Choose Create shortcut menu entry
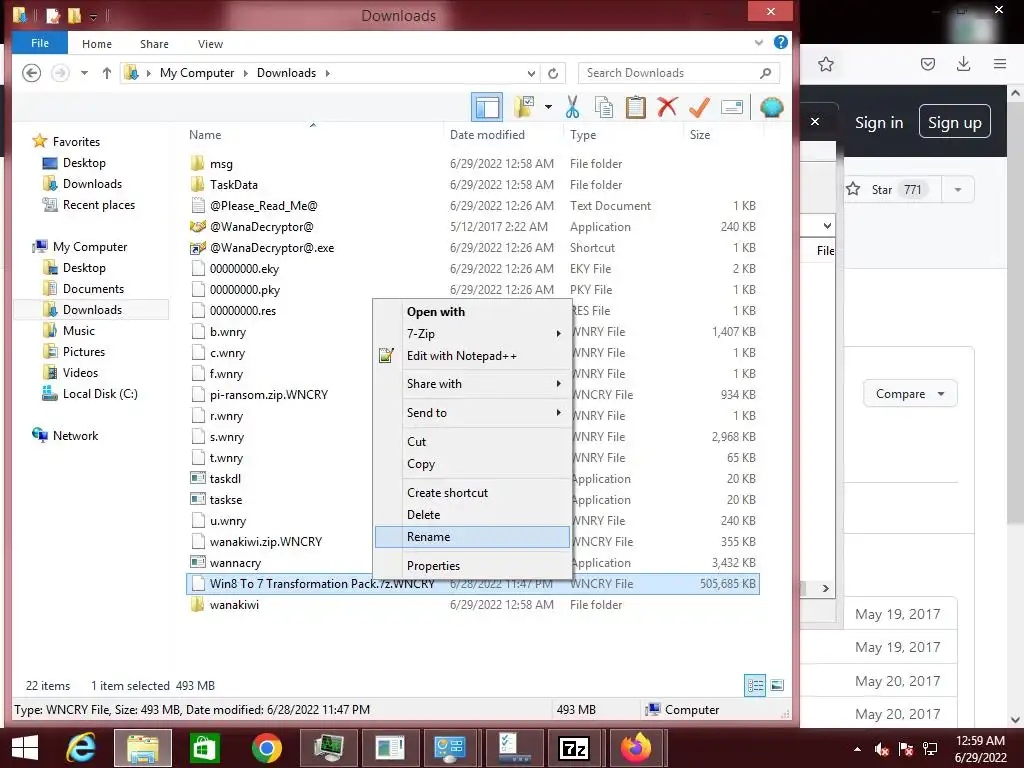 (473, 493)
